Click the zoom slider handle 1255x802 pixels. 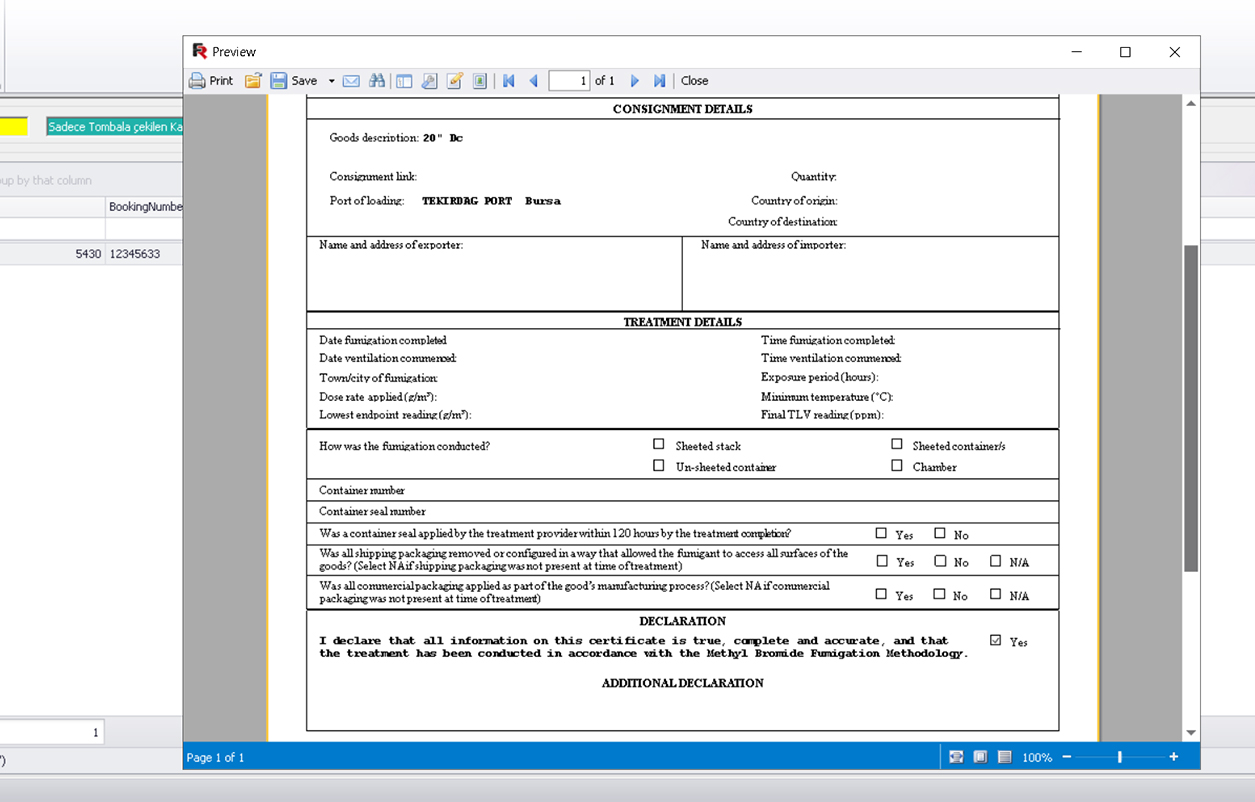[x=1120, y=757]
